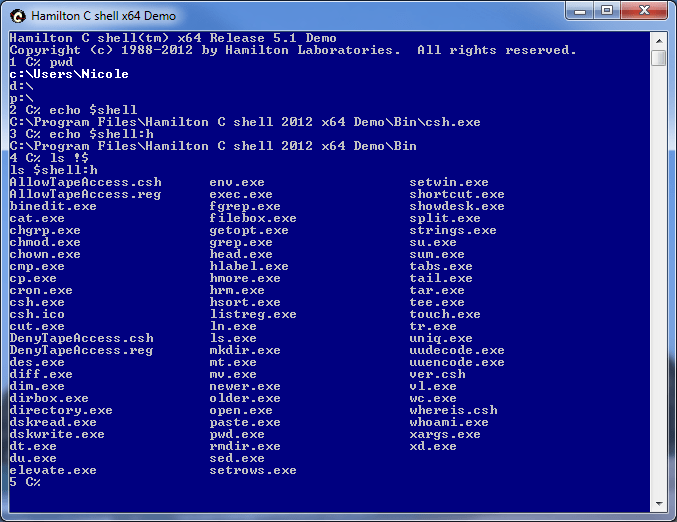This screenshot has width=677, height=522.
Task: Click the file name chmod.exe
Action: (x=45, y=242)
